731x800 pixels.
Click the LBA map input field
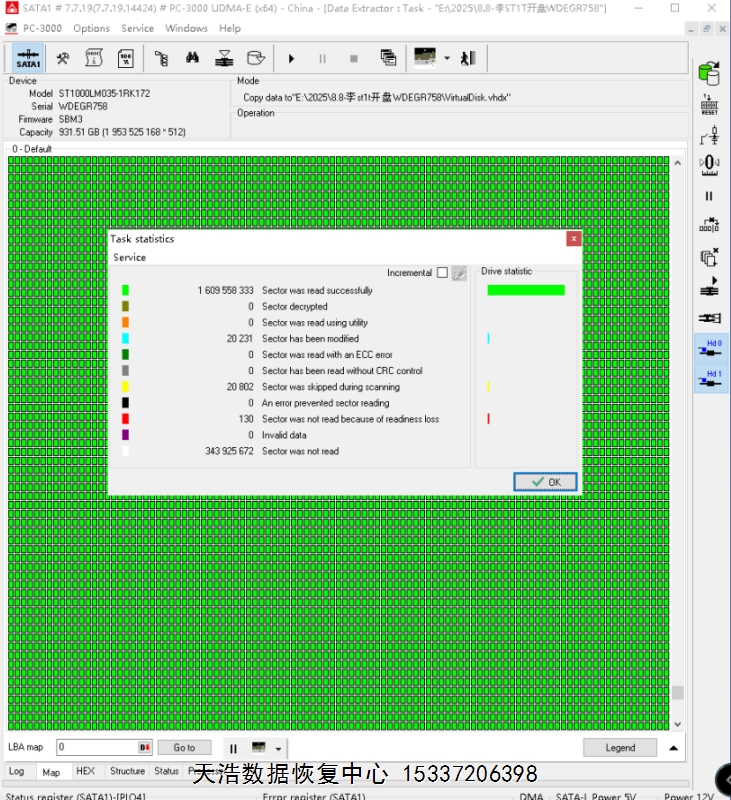[97, 747]
